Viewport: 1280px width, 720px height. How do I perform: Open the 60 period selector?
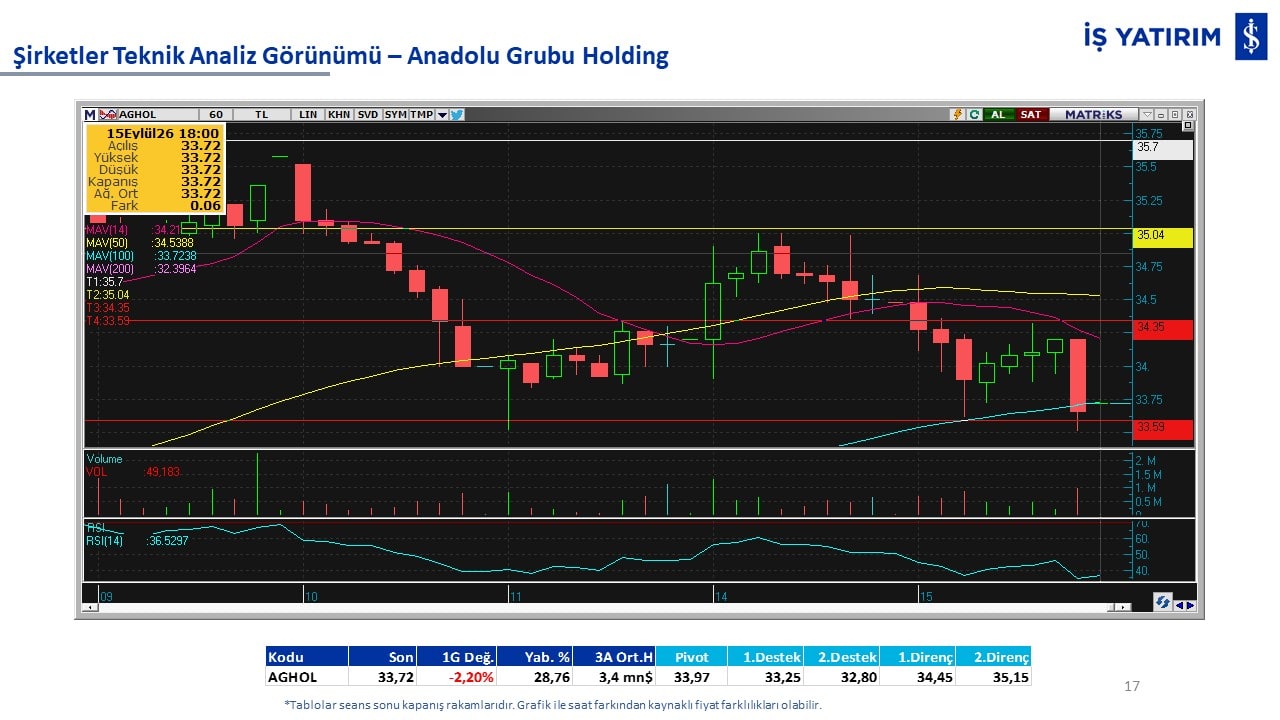(216, 114)
